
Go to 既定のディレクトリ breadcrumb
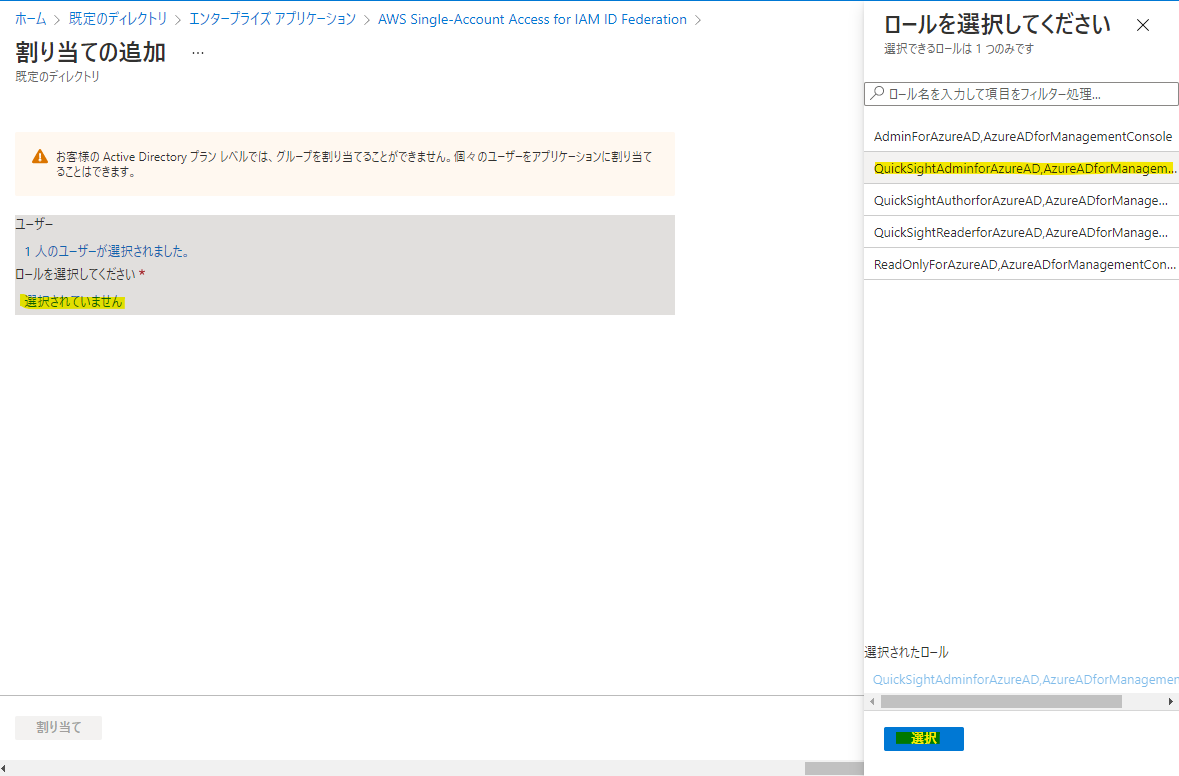[118, 19]
